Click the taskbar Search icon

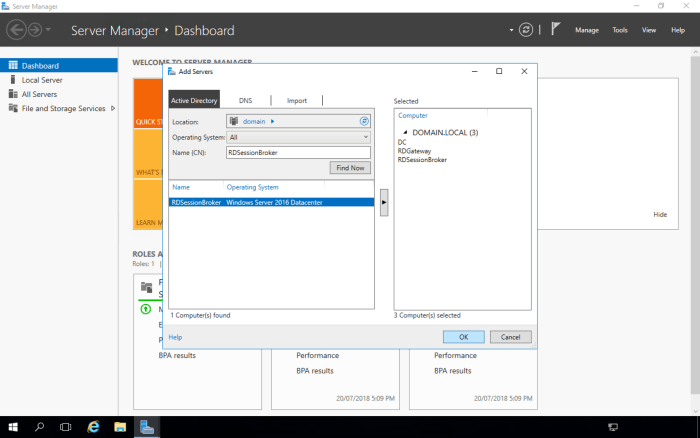tap(39, 427)
